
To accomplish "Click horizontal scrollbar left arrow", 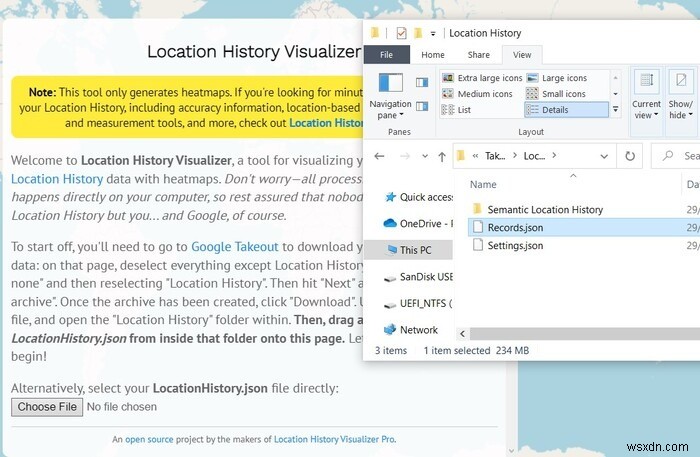I will point(462,334).
